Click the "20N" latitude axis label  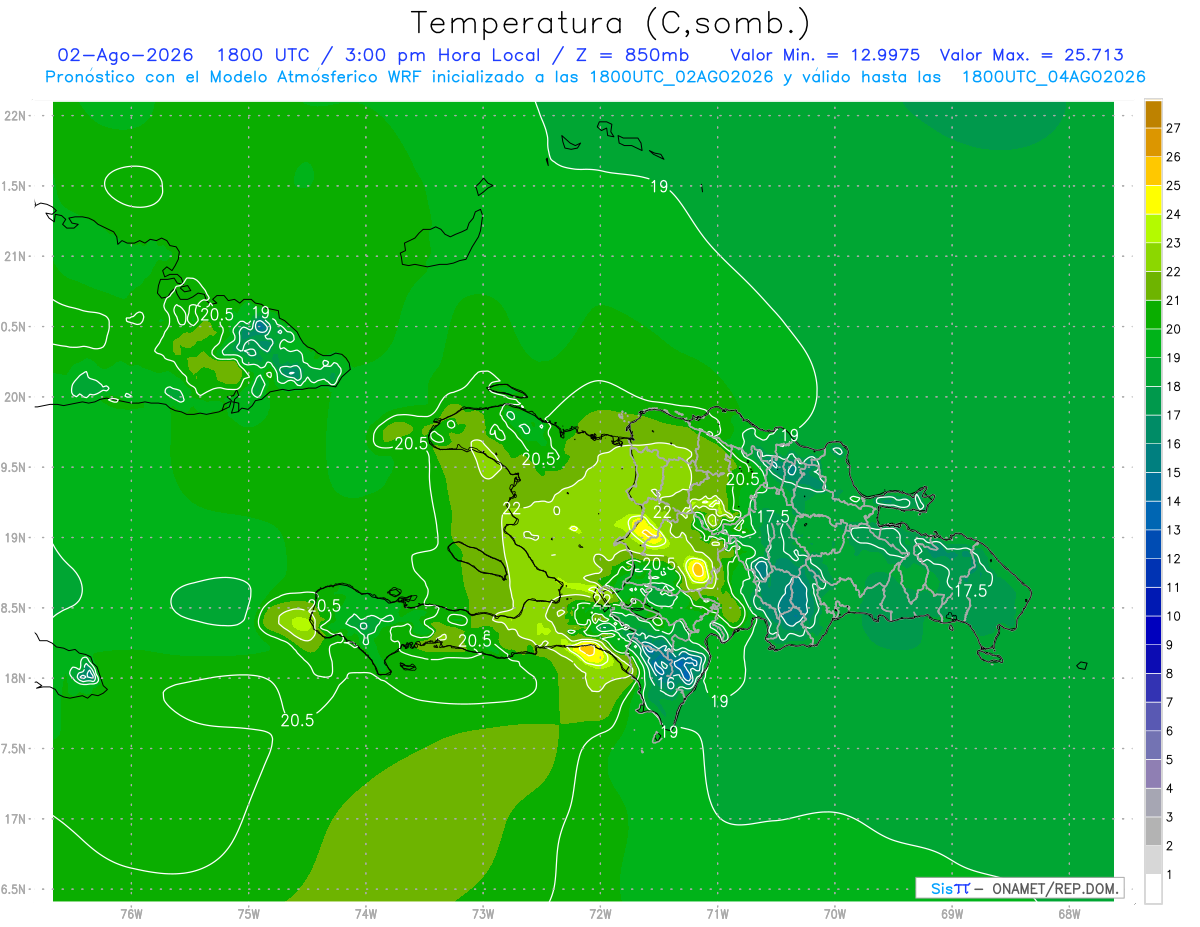click(17, 397)
